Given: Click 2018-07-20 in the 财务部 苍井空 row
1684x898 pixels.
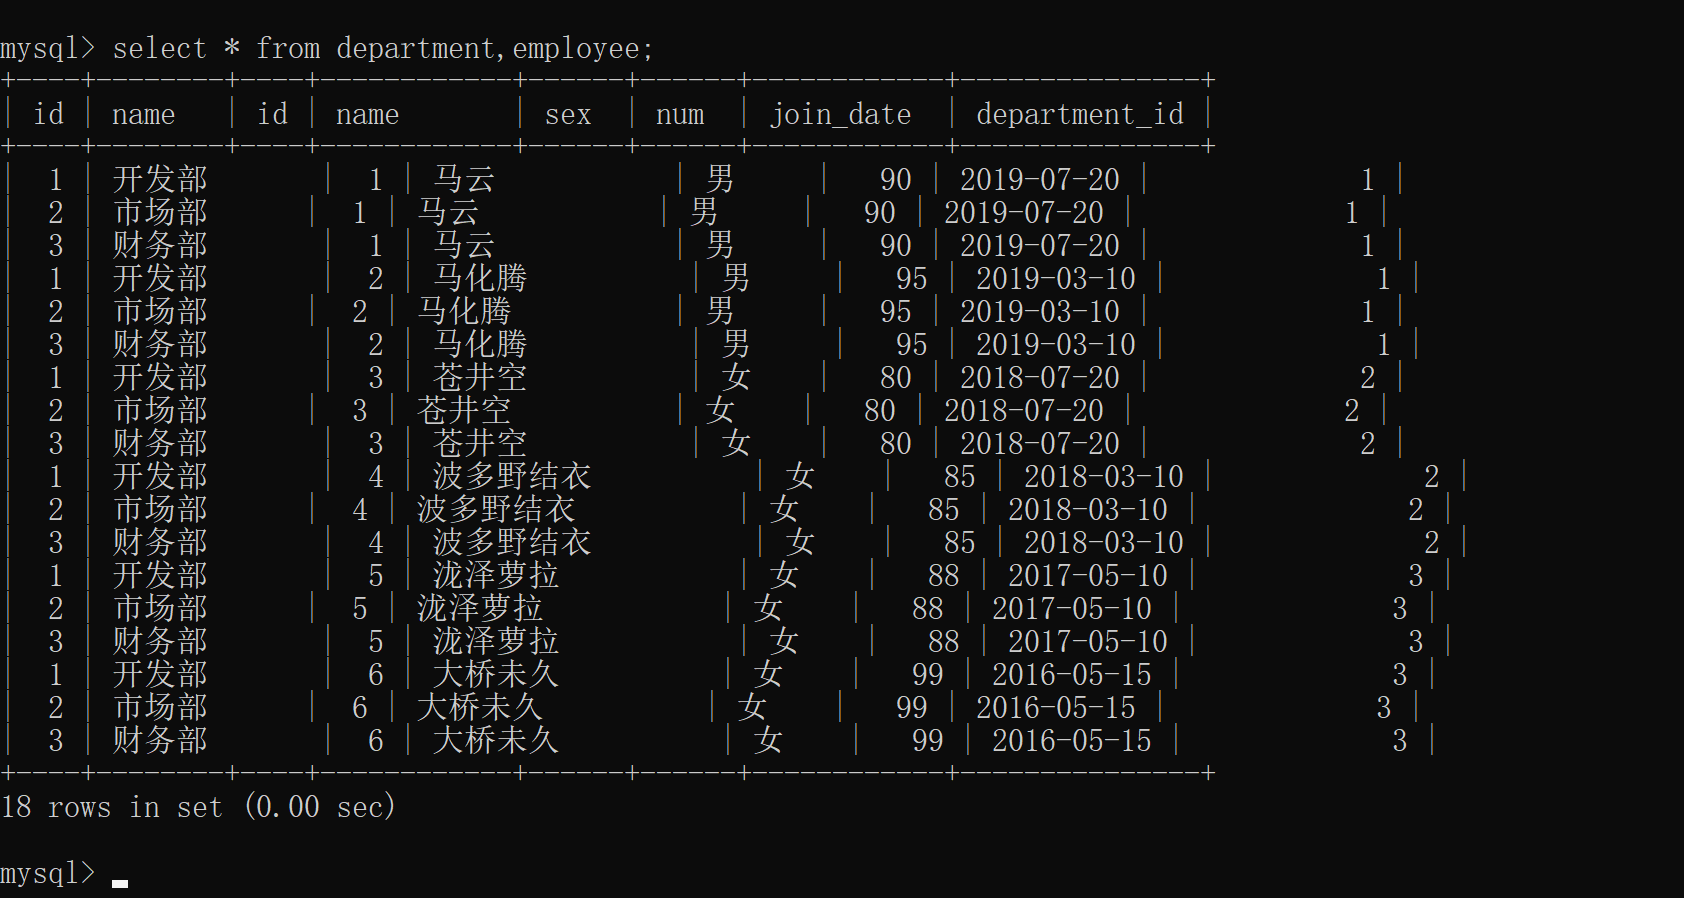Looking at the screenshot, I should tap(1040, 443).
